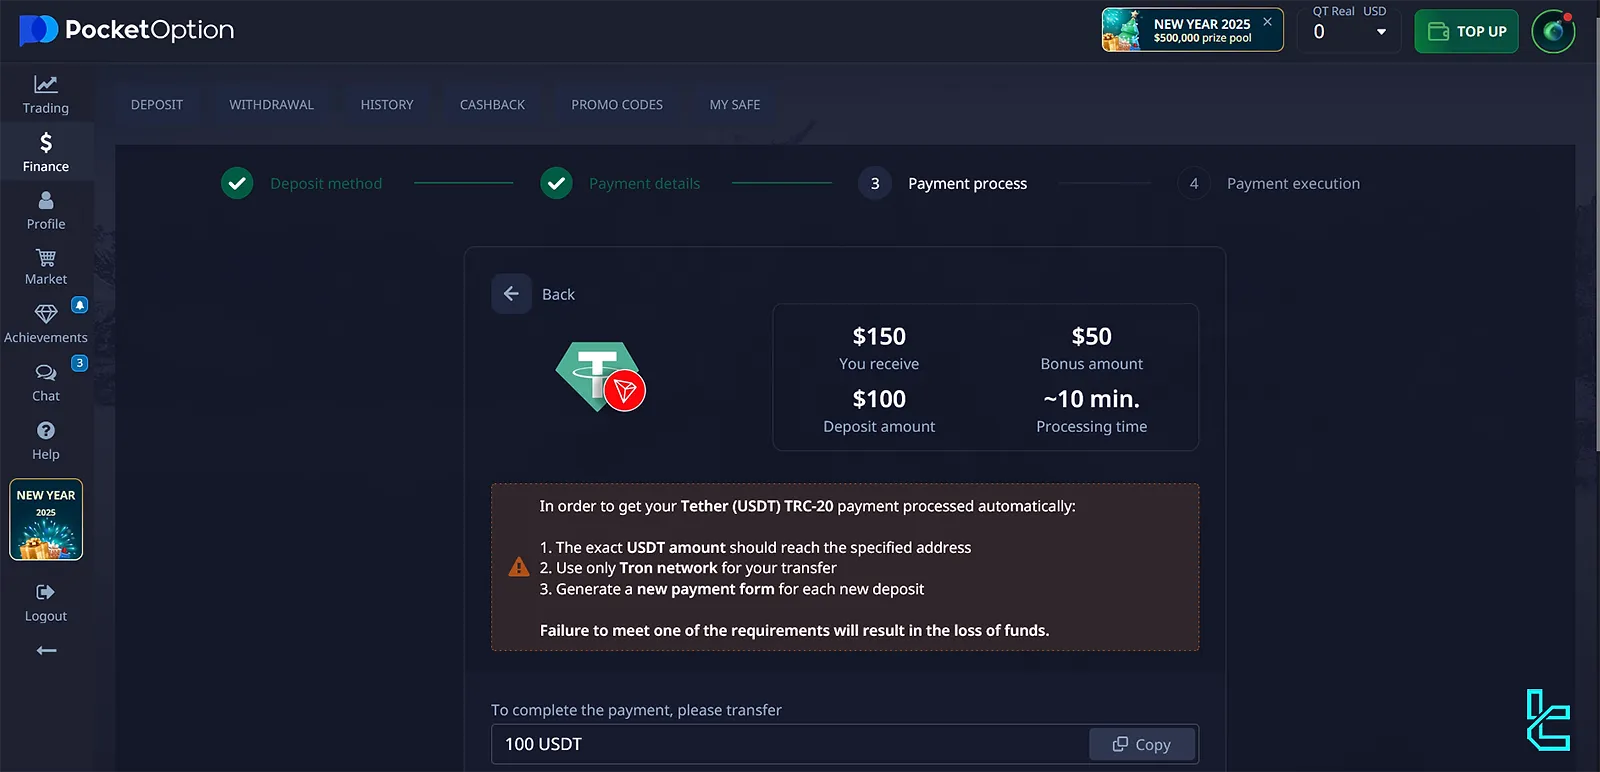Switch to the Deposit tab
The width and height of the screenshot is (1600, 772).
pyautogui.click(x=157, y=105)
